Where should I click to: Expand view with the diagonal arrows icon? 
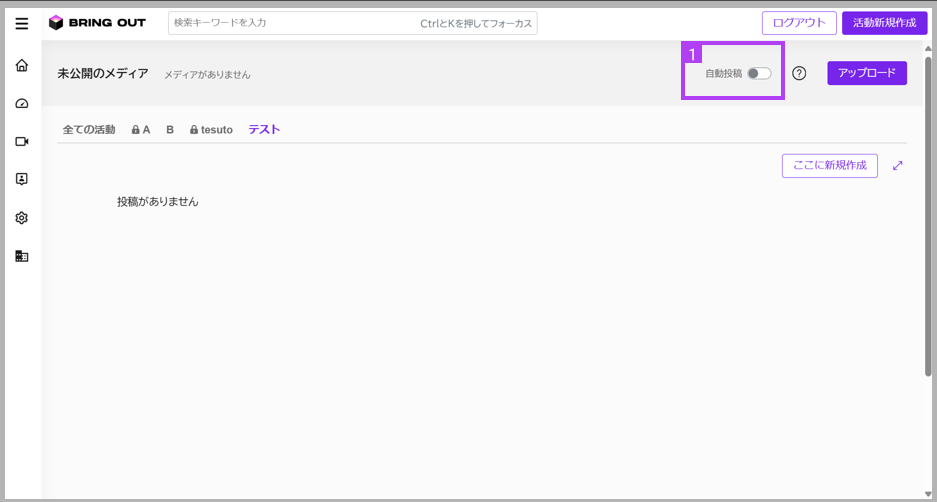pos(898,166)
